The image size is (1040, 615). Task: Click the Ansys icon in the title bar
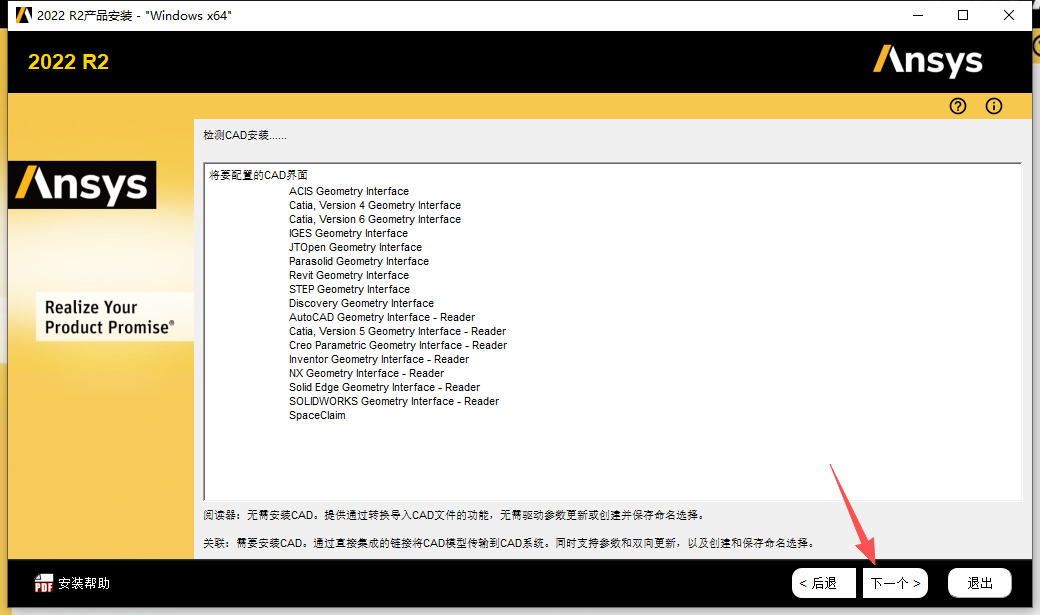(22, 14)
